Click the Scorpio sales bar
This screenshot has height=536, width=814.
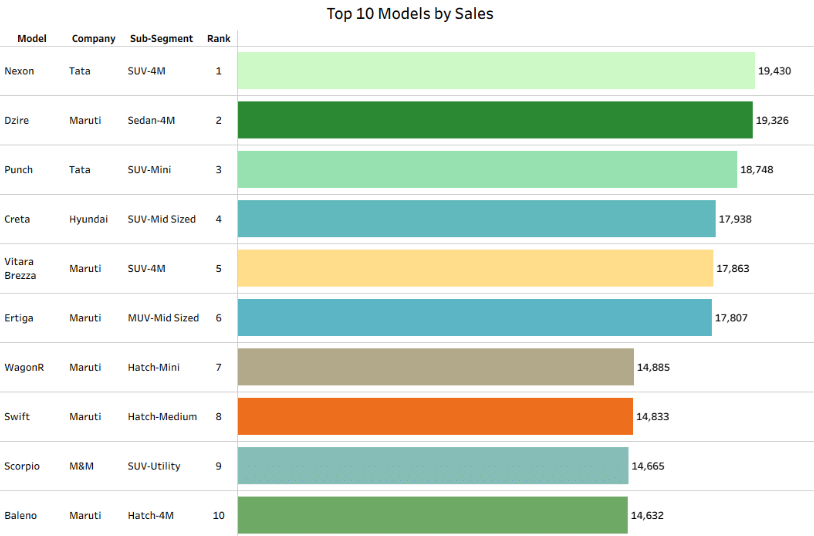433,466
